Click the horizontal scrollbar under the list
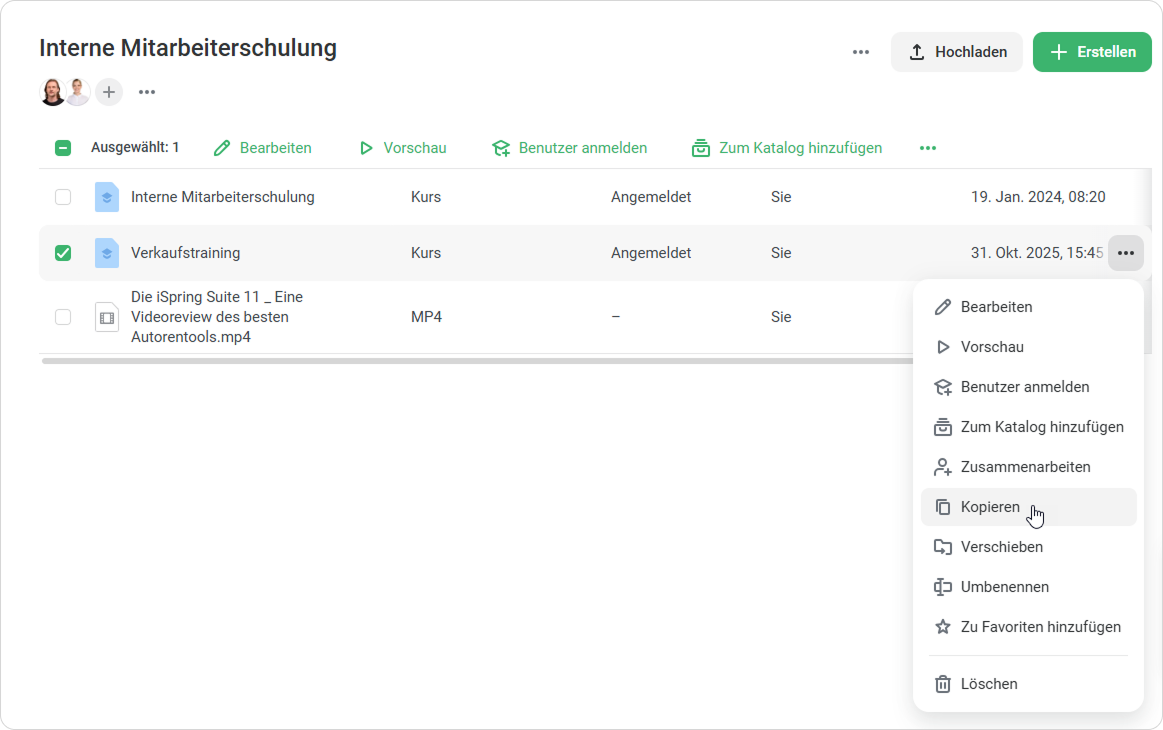Viewport: 1163px width, 730px height. pyautogui.click(x=470, y=361)
